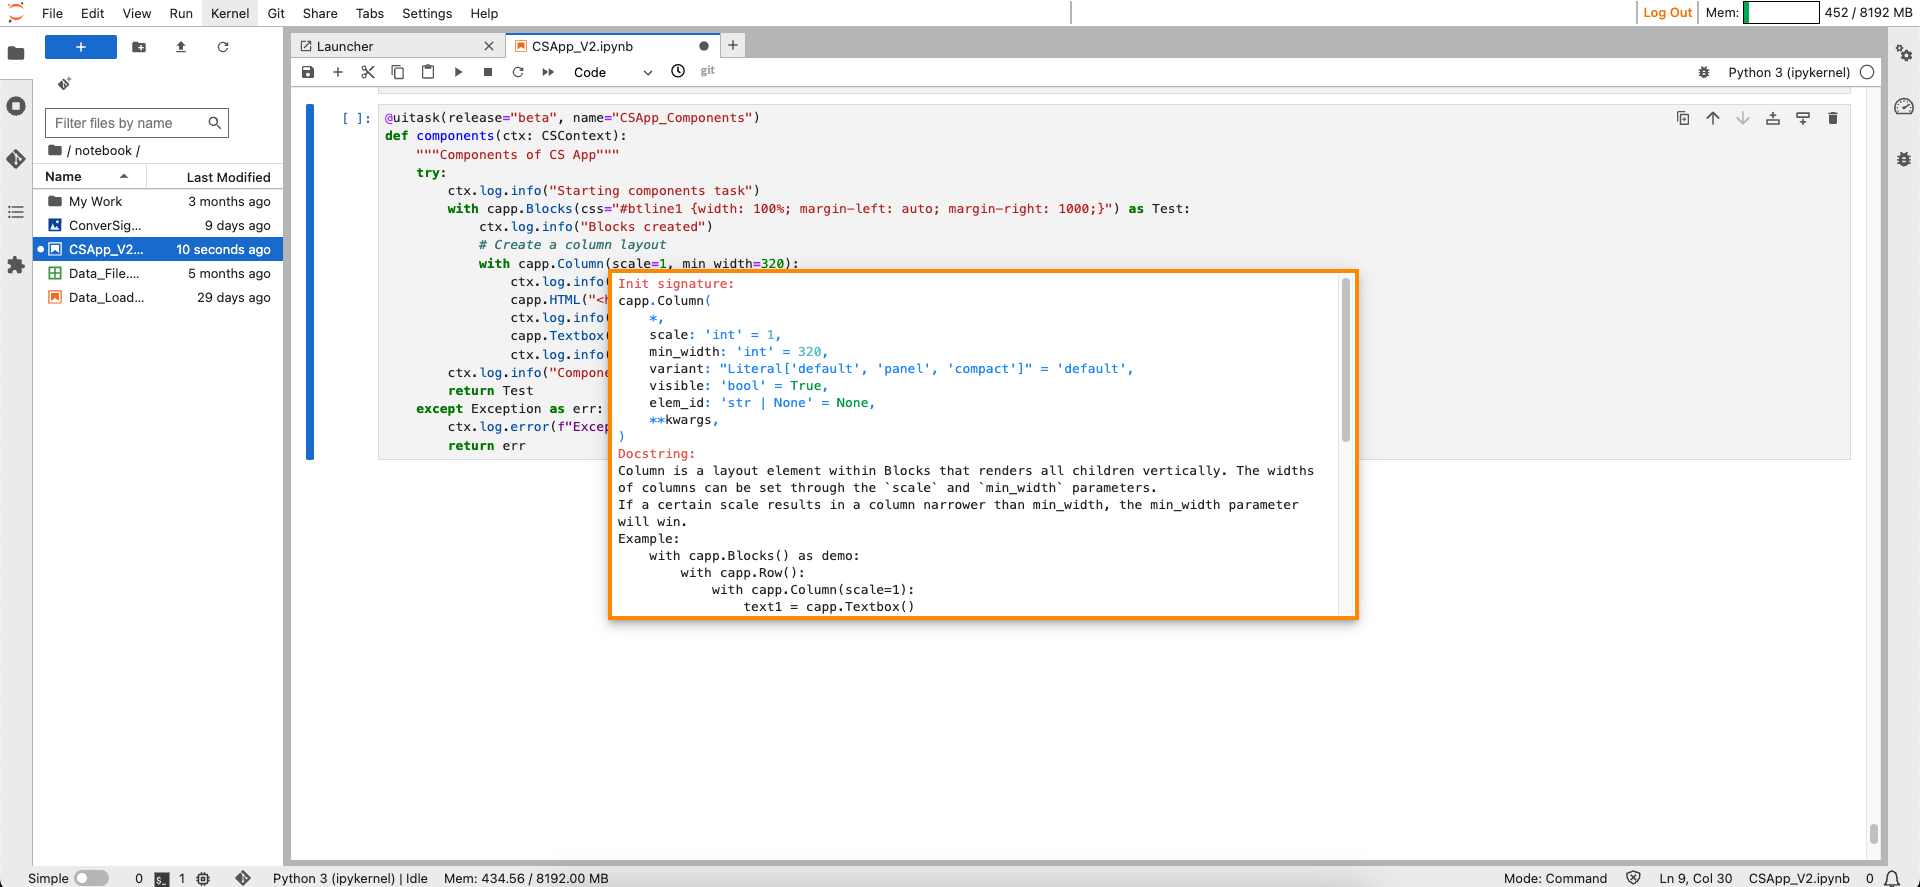1920x887 pixels.
Task: Open the debugger panel in right sidebar
Action: tap(1904, 159)
